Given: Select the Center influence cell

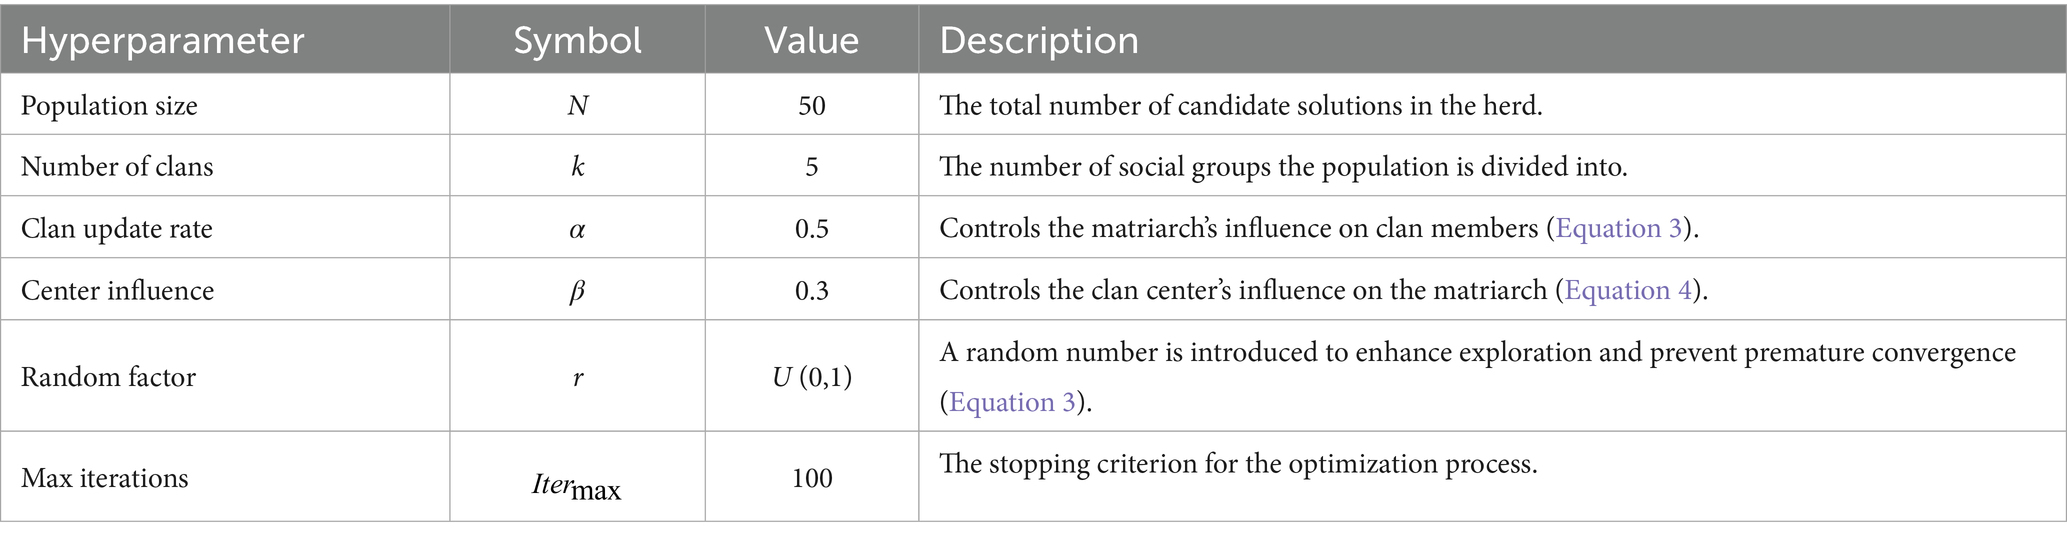Looking at the screenshot, I should (x=117, y=290).
